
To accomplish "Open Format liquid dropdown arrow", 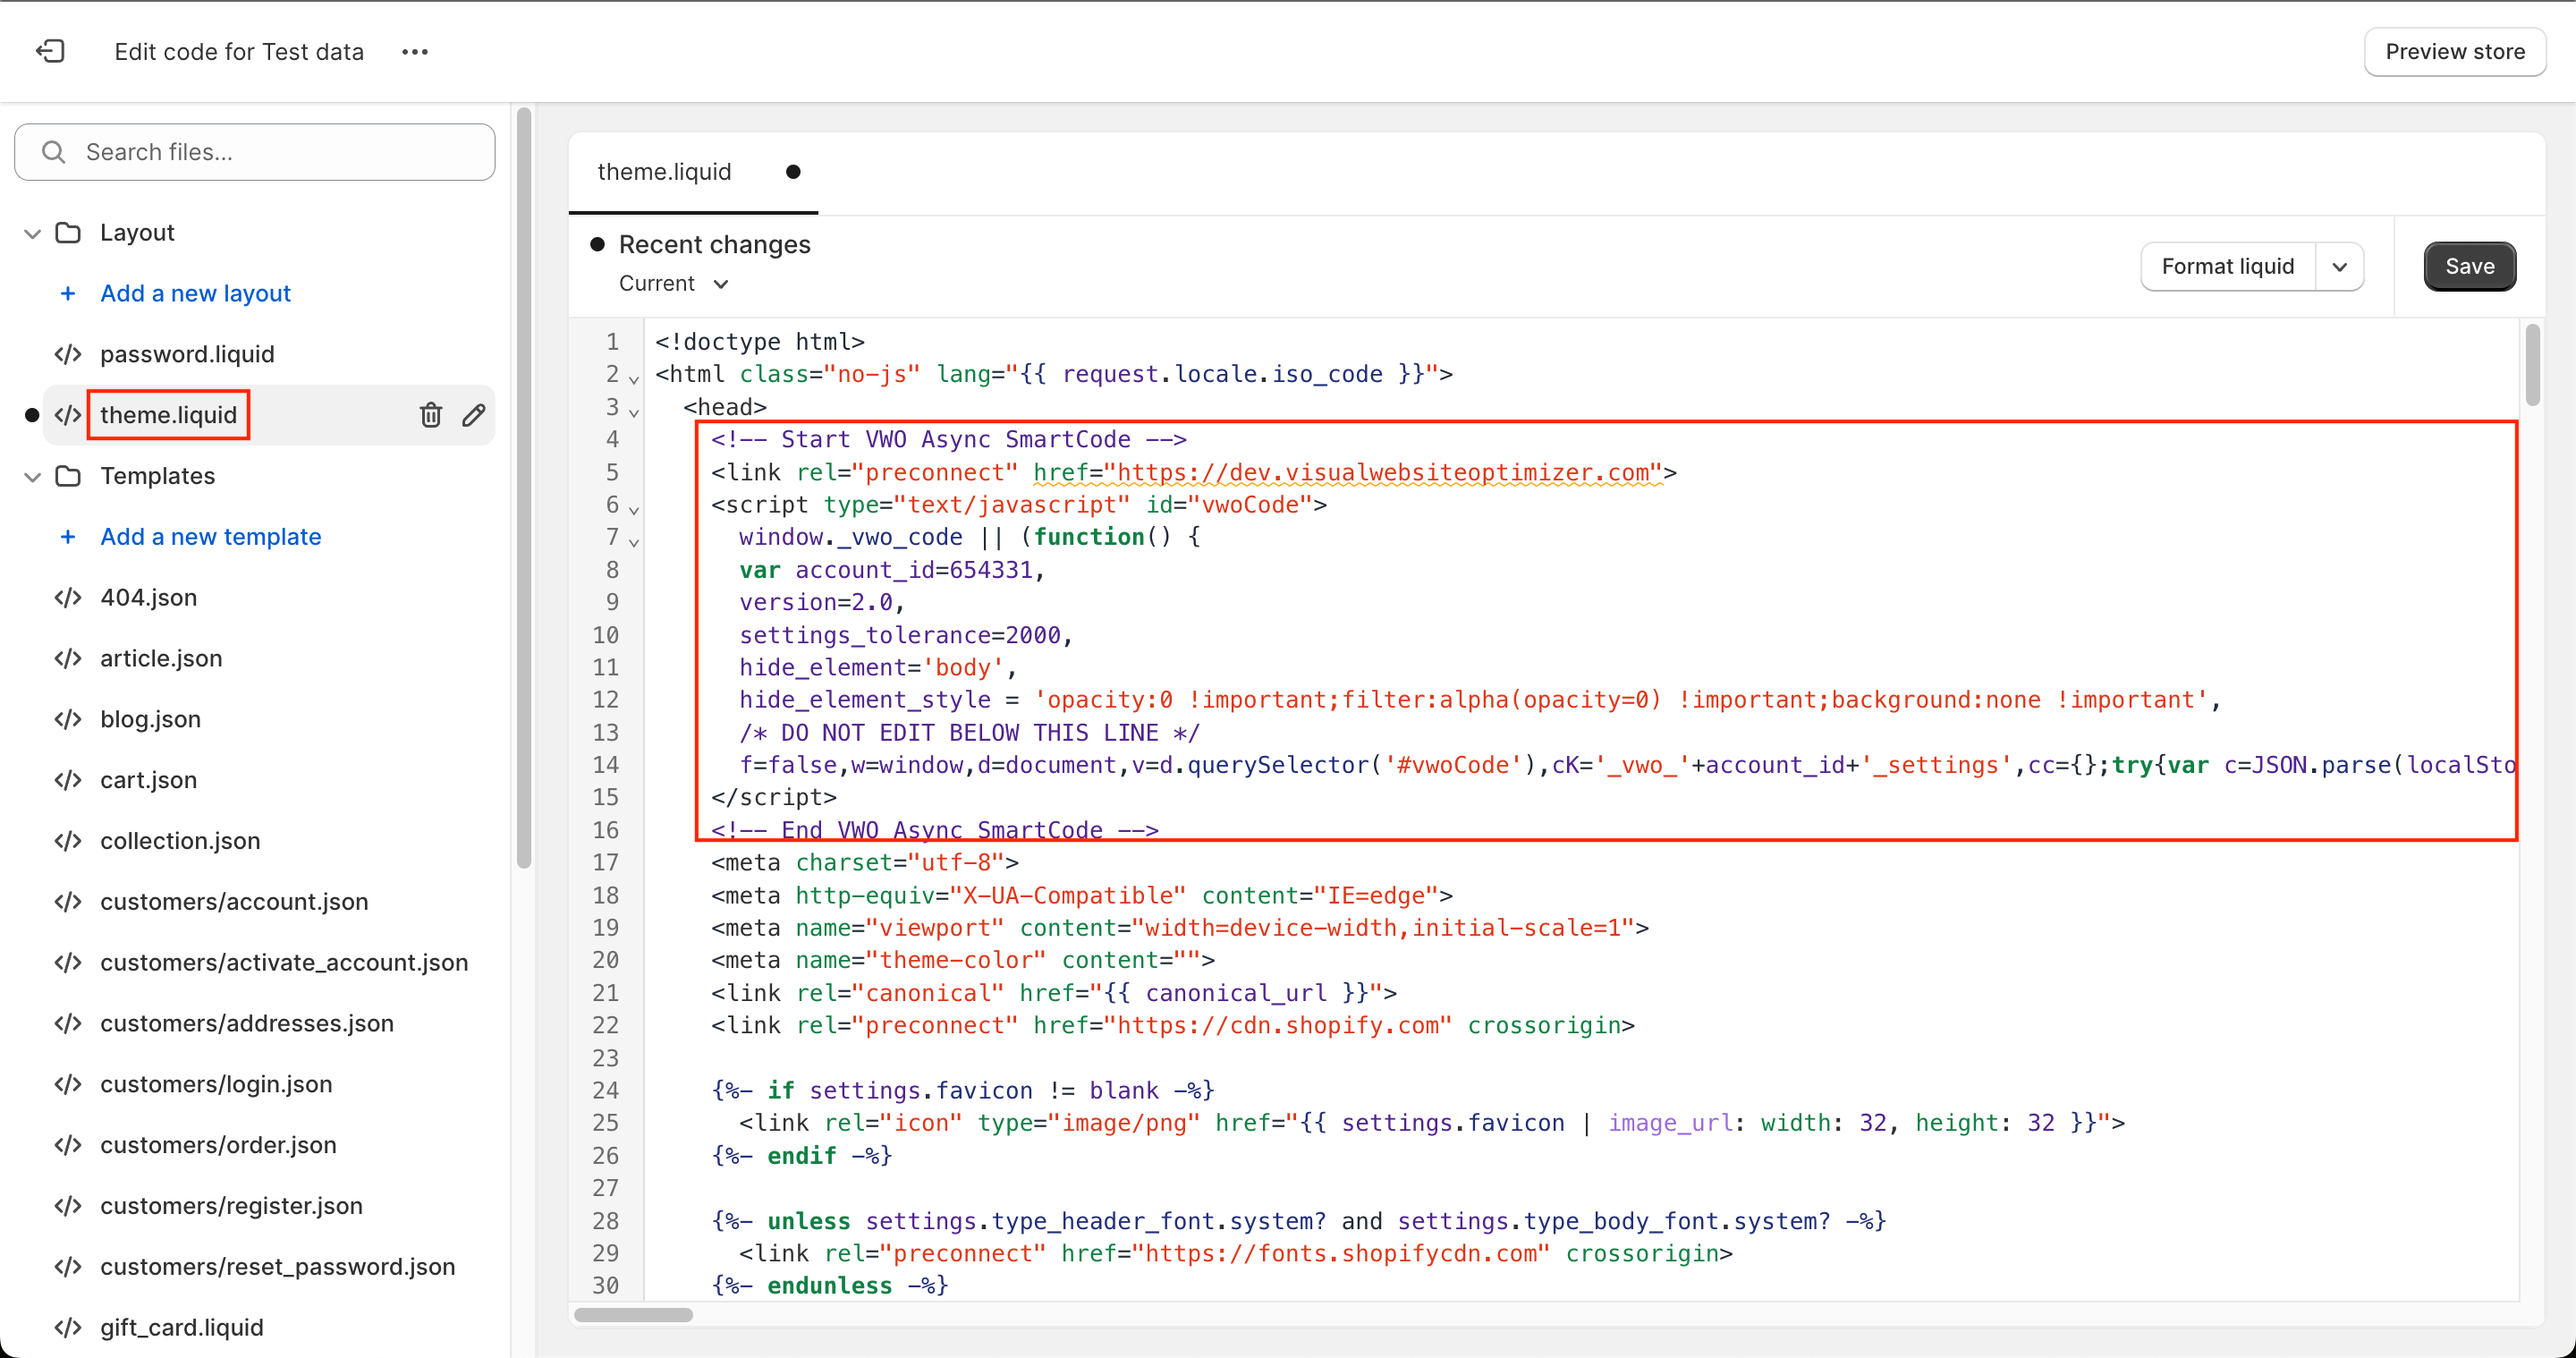I will pos(2339,266).
